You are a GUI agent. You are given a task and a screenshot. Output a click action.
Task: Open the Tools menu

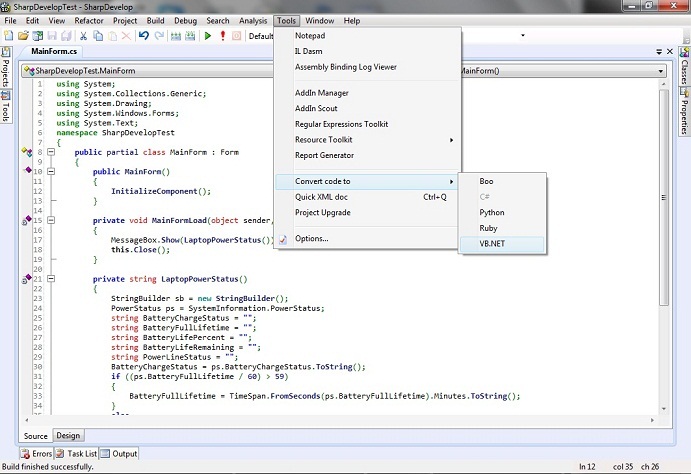click(286, 21)
